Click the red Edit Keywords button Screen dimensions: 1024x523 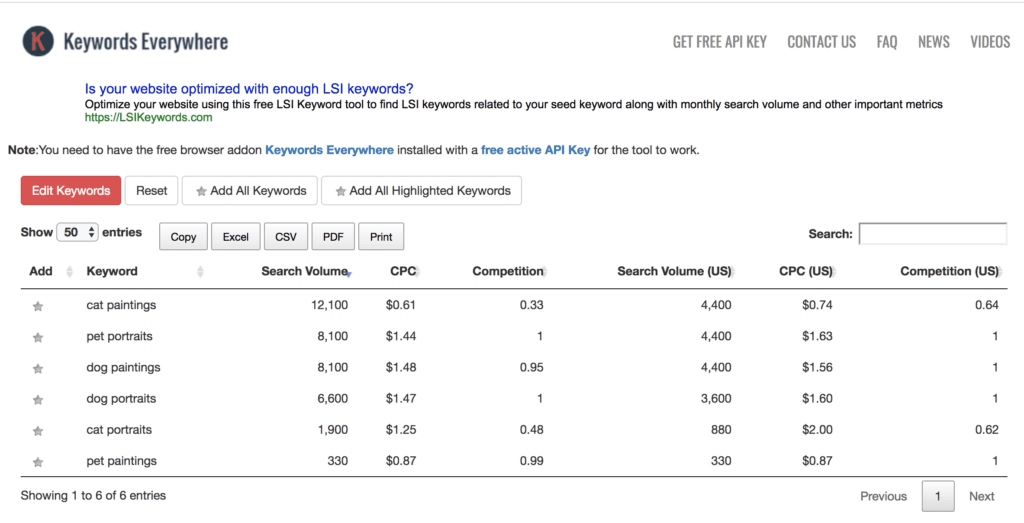(x=71, y=191)
